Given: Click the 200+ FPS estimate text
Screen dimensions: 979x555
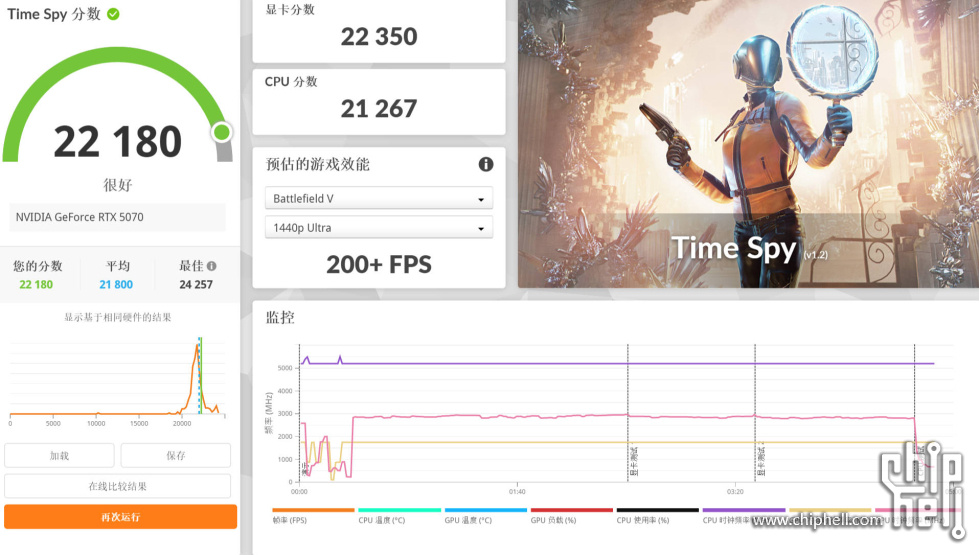Looking at the screenshot, I should pos(379,265).
